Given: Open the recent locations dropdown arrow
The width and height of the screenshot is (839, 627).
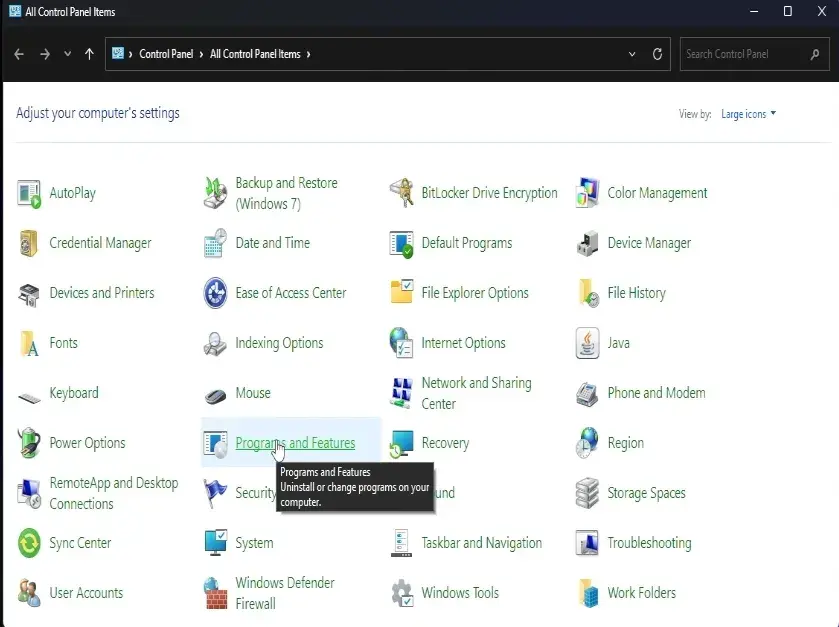Looking at the screenshot, I should pyautogui.click(x=67, y=54).
